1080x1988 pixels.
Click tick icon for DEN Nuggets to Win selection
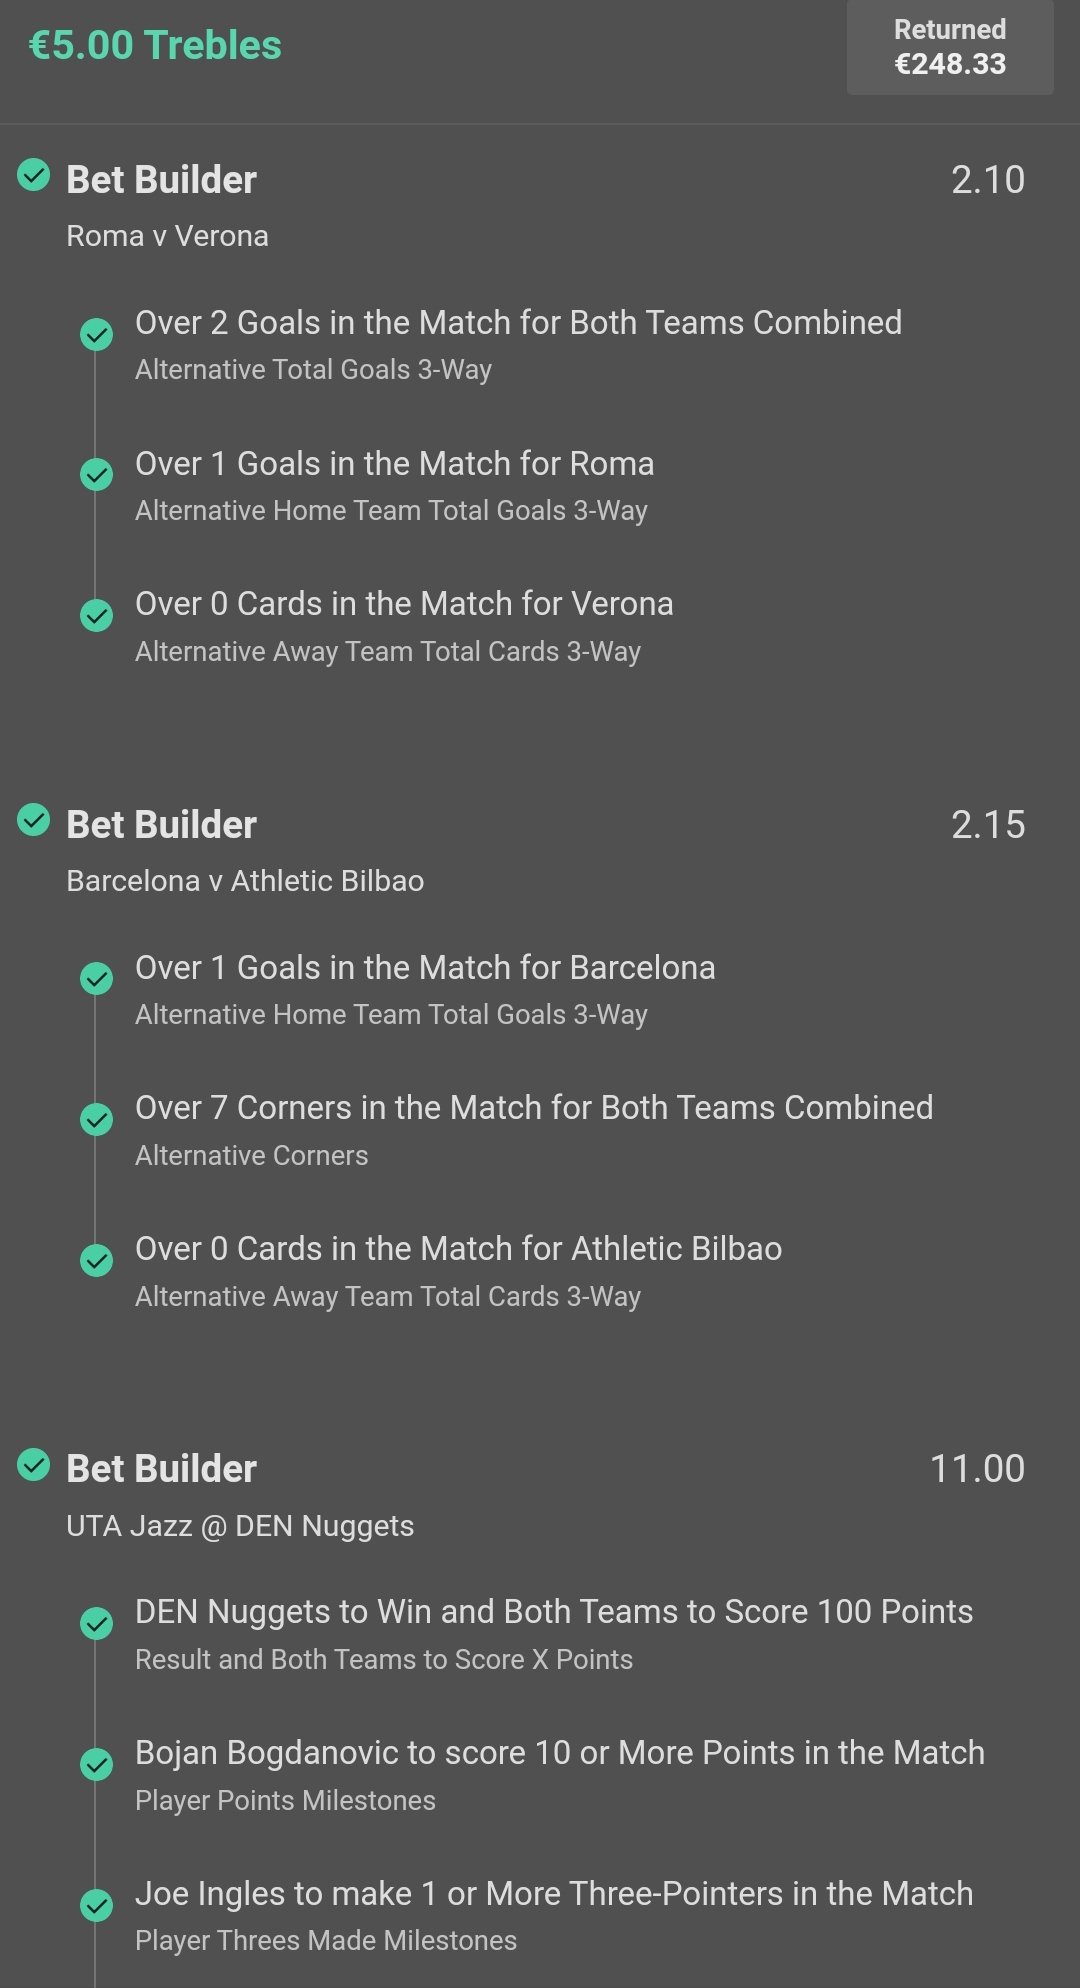pyautogui.click(x=96, y=1623)
